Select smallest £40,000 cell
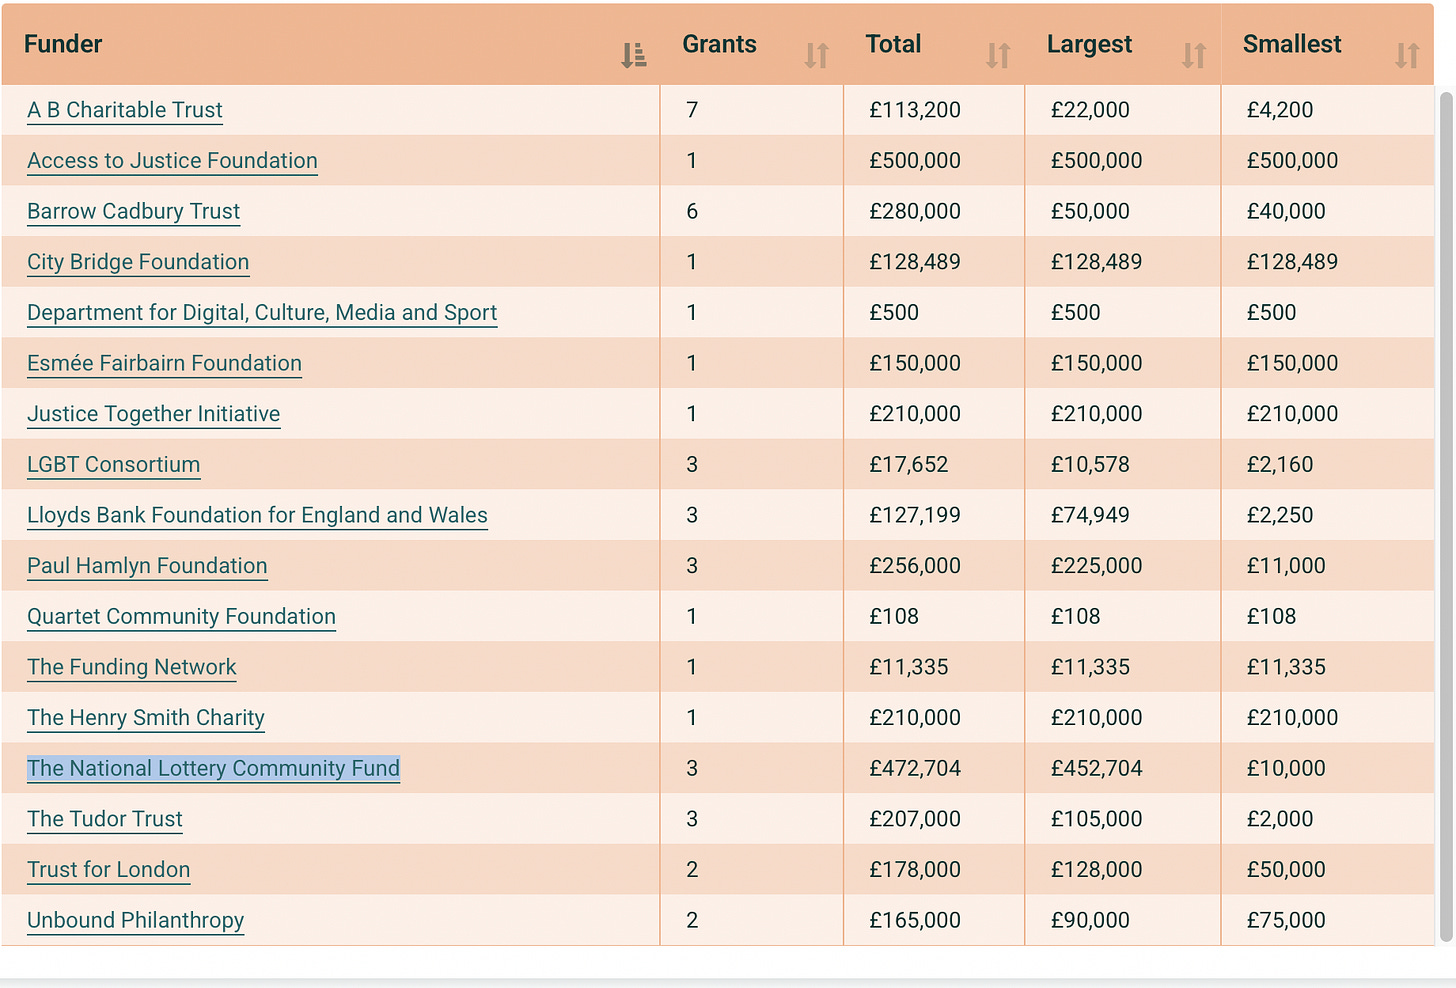 (x=1286, y=211)
